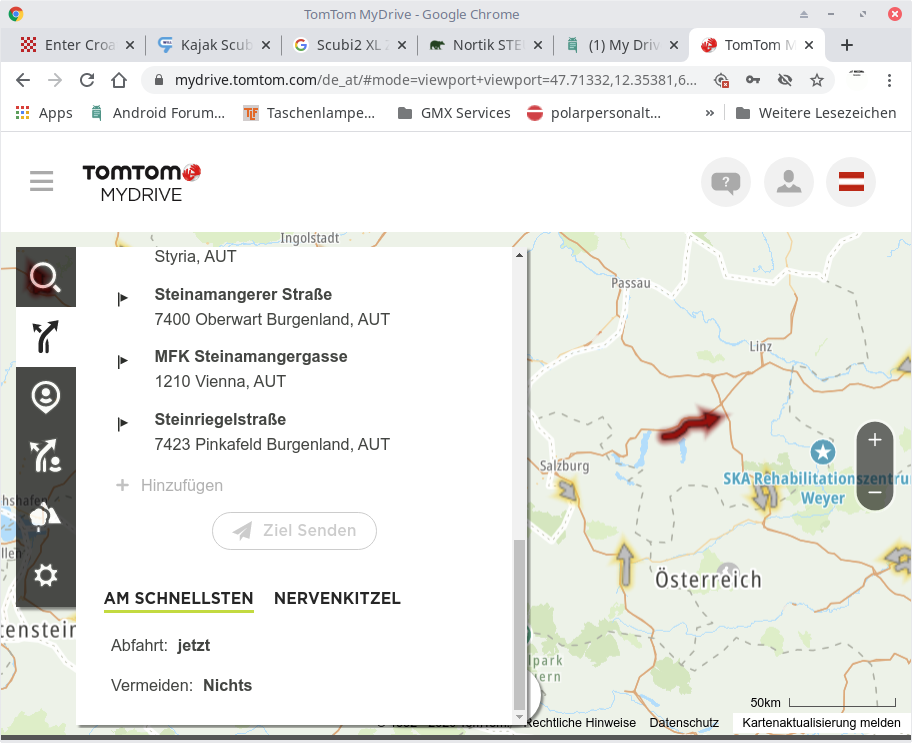This screenshot has width=912, height=743.
Task: Click traffic arrow marker near Salzburg
Action: 568,490
